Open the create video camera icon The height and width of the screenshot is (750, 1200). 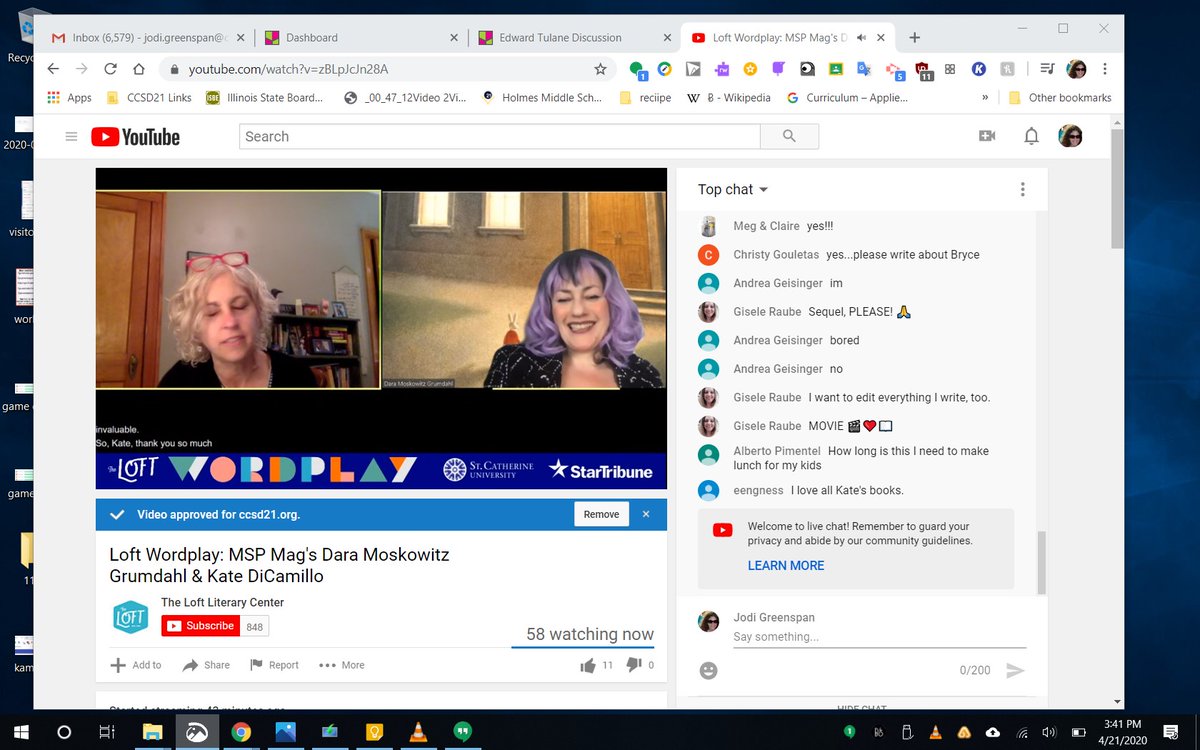987,136
